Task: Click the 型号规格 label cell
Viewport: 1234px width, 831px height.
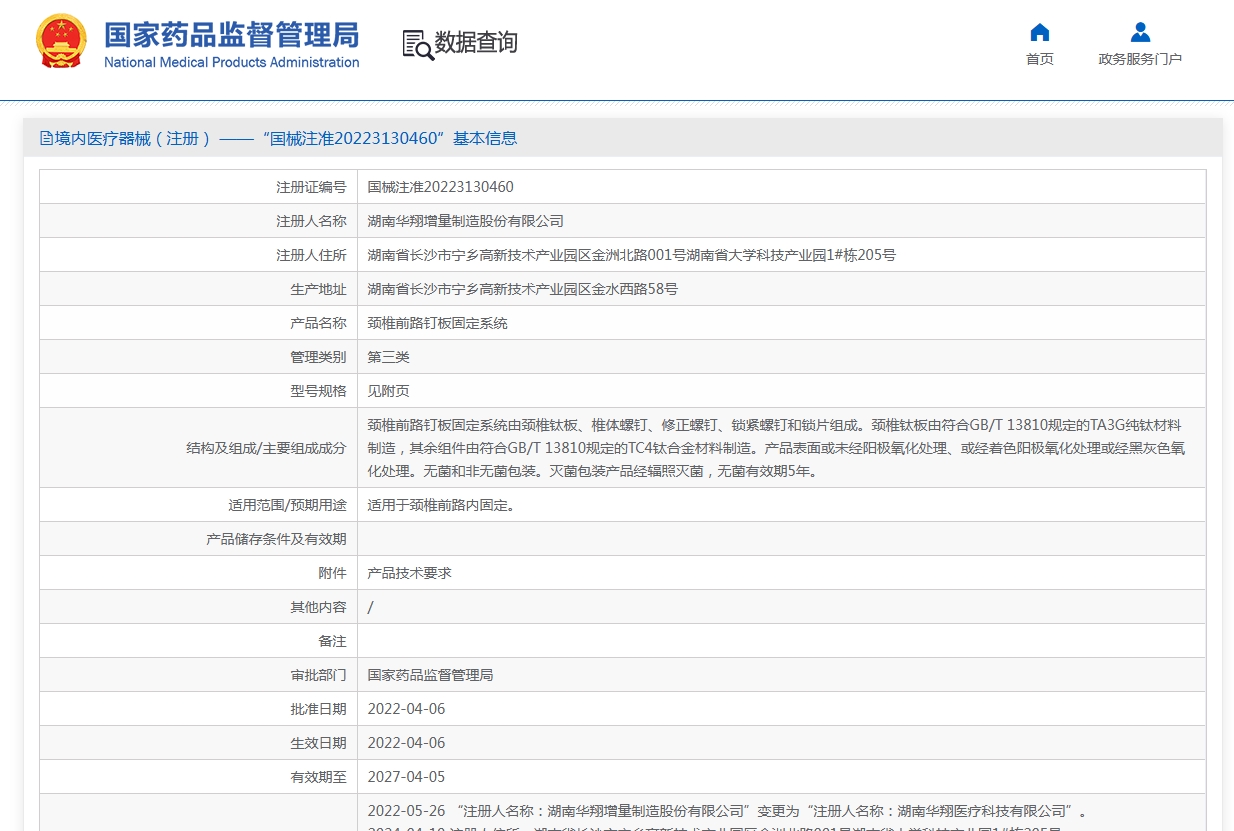Action: (x=198, y=391)
